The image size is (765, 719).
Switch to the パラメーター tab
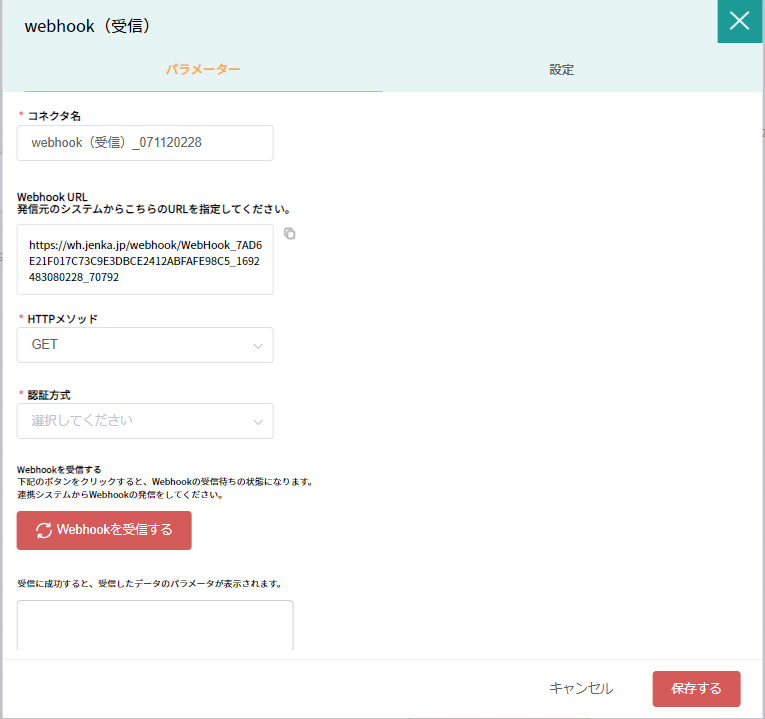point(202,70)
